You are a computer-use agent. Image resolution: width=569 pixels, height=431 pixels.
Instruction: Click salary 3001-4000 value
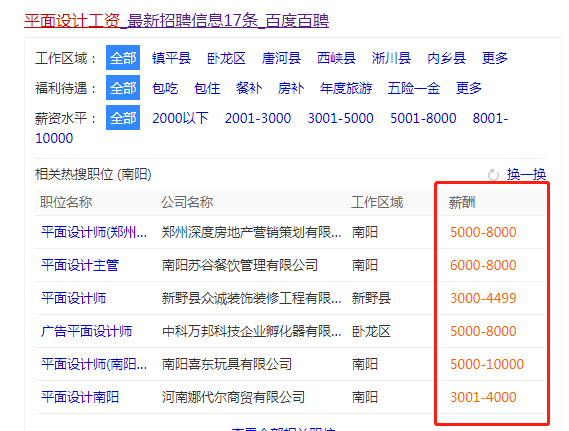coord(483,397)
